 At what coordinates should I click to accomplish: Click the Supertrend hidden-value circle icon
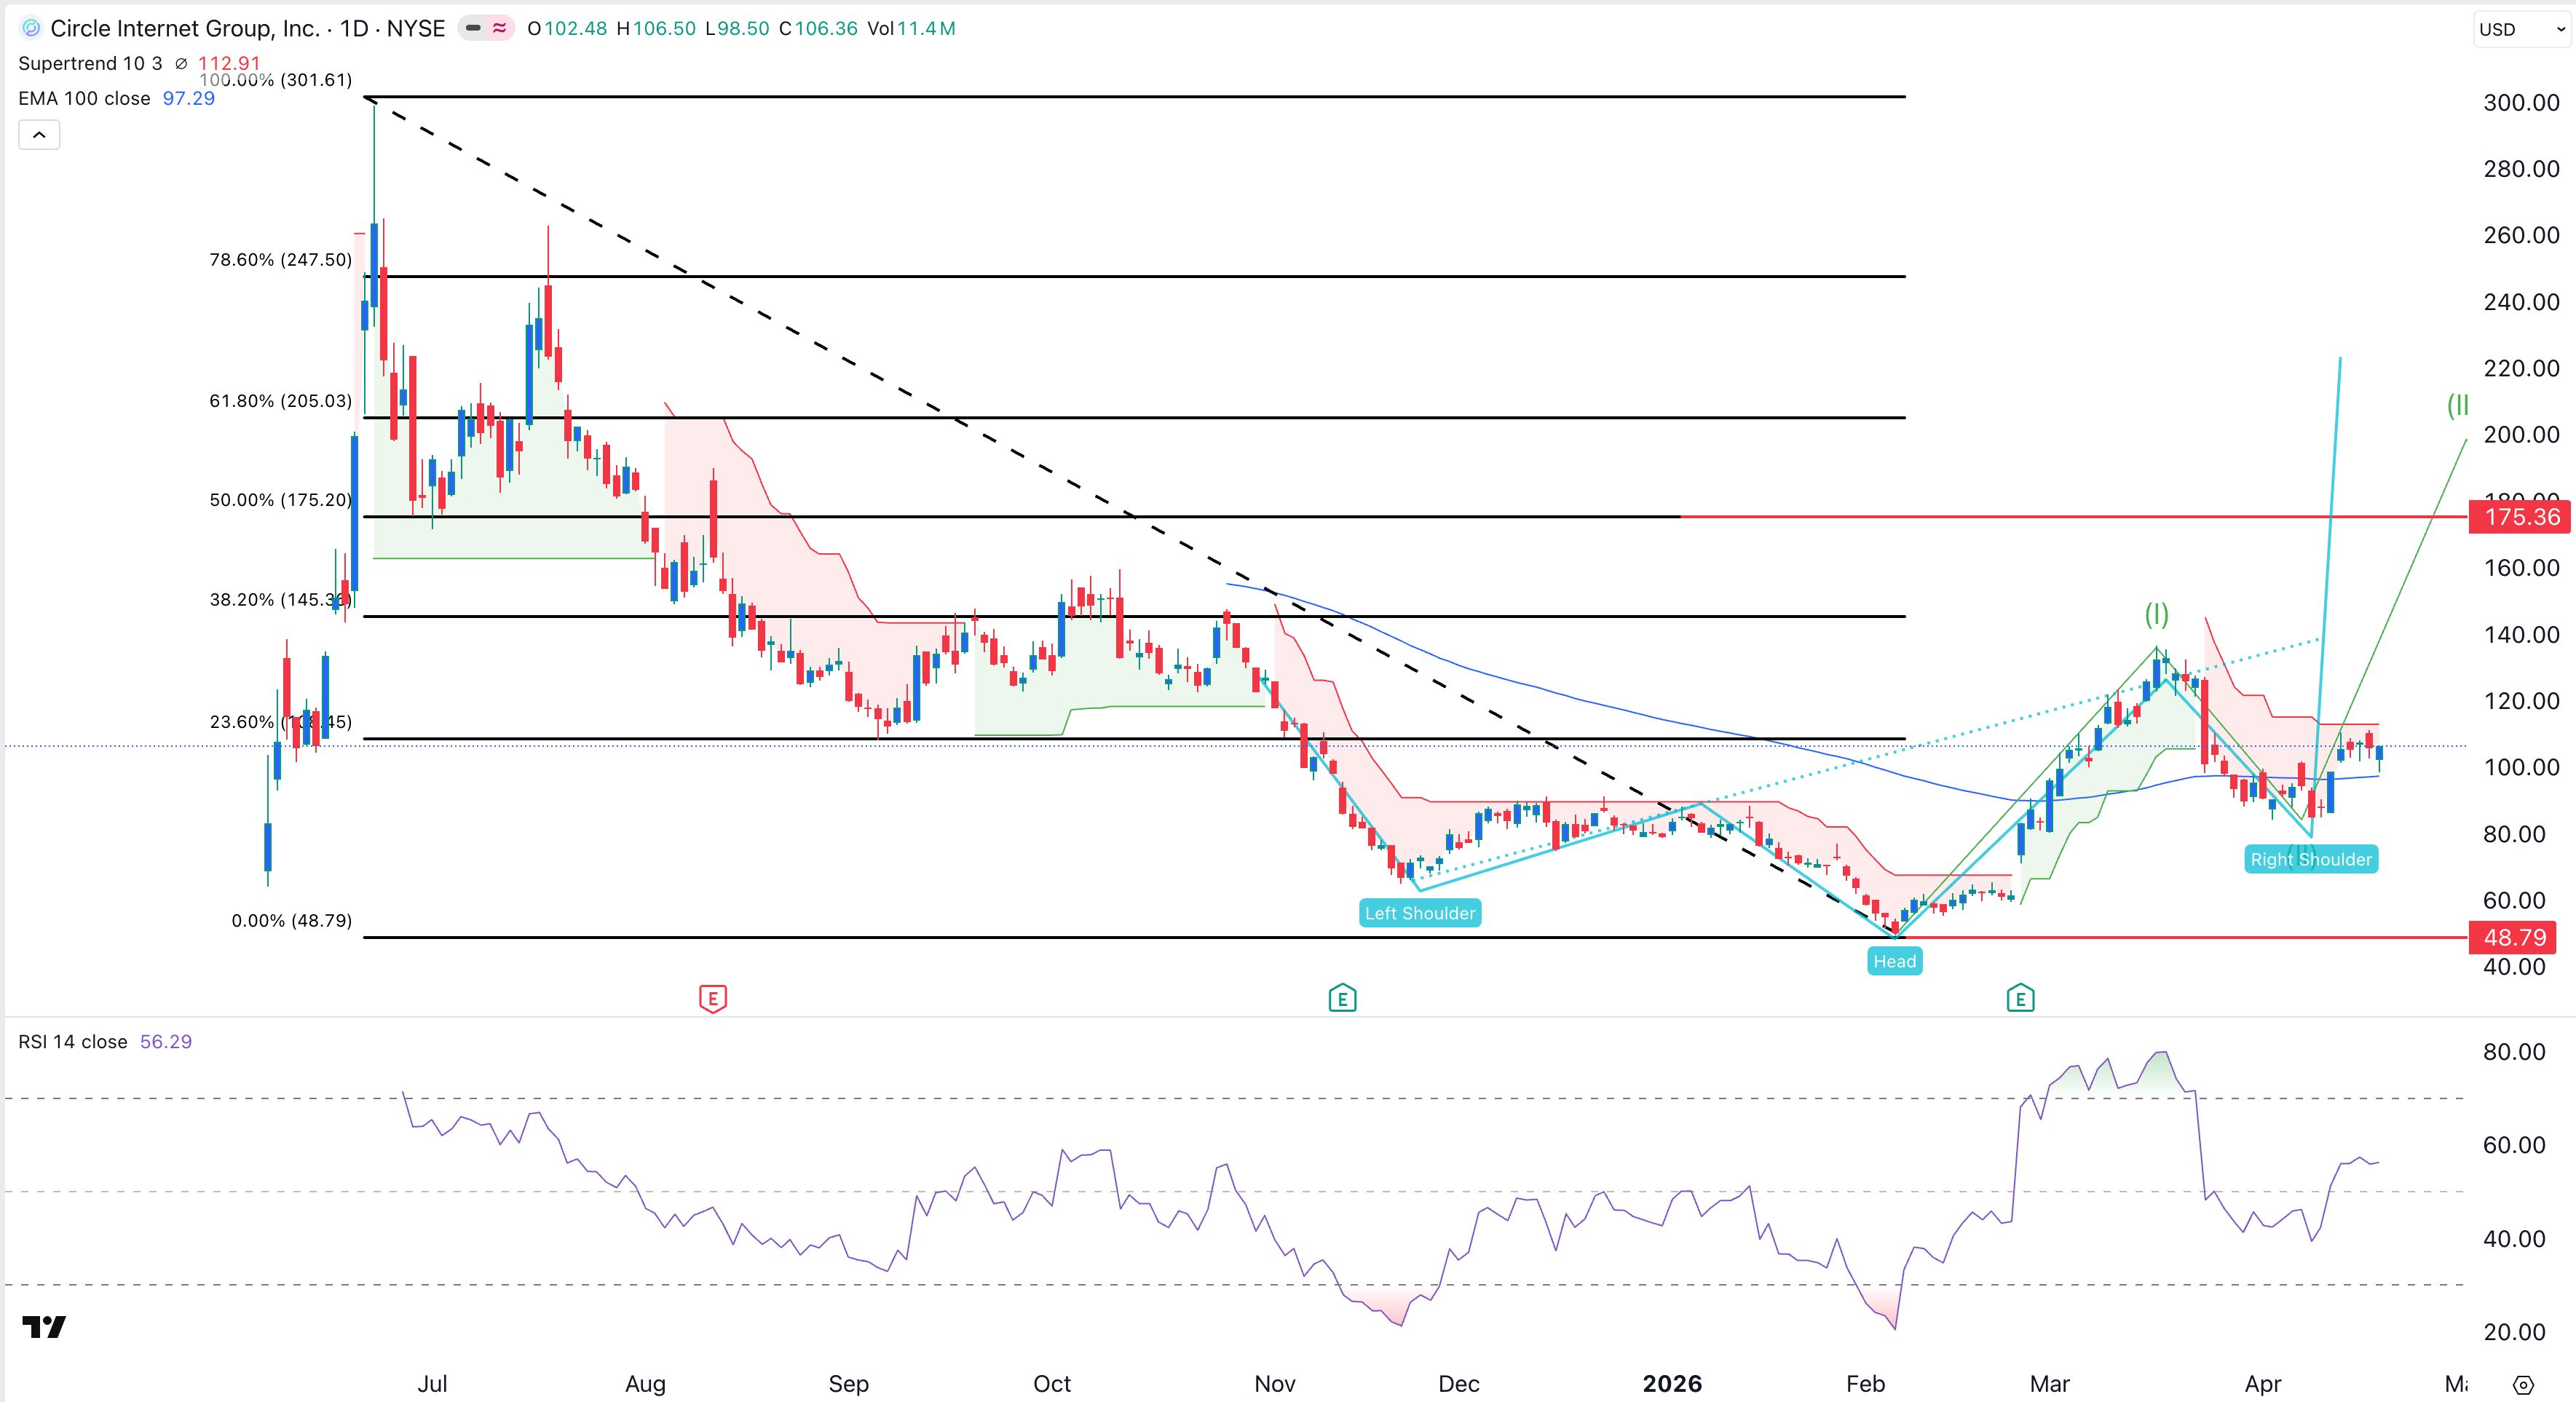coord(181,63)
